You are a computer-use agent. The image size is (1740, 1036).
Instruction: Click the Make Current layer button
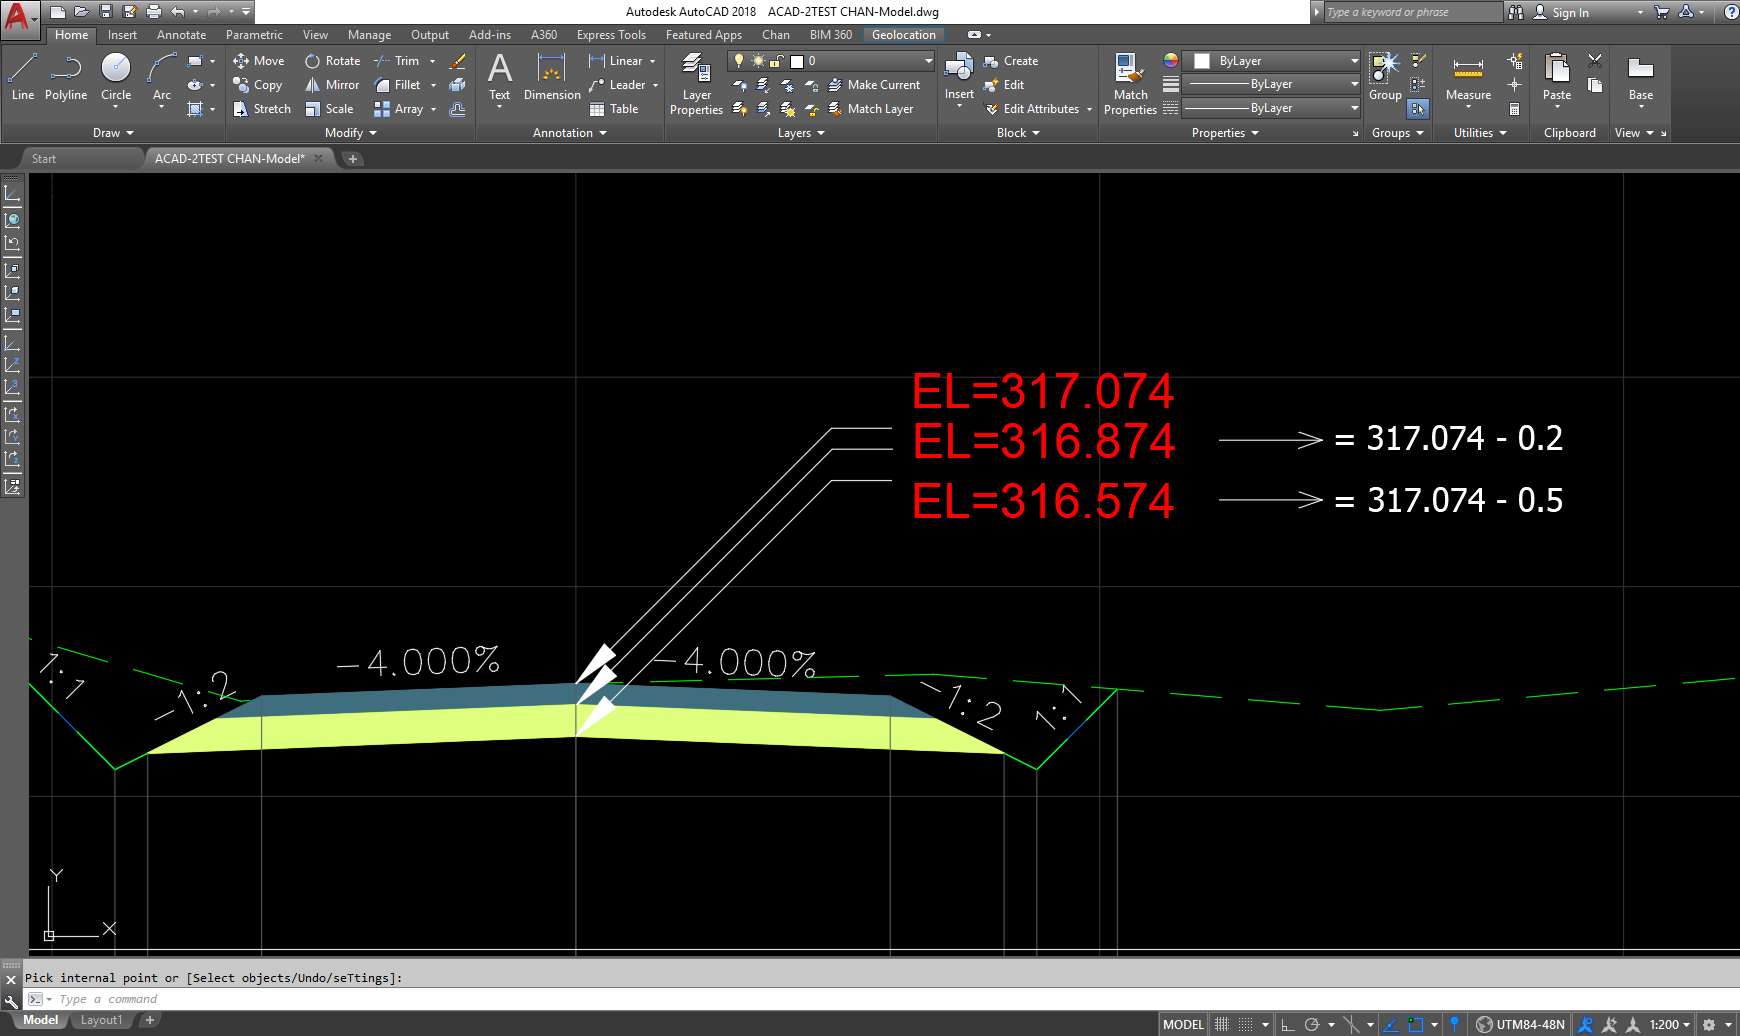pos(883,85)
